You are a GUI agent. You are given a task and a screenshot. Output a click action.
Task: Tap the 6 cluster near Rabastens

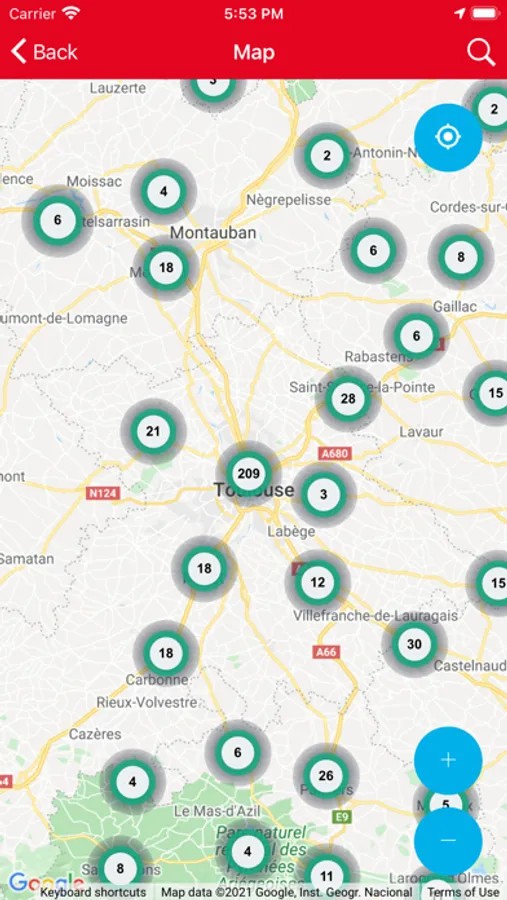pyautogui.click(x=416, y=336)
